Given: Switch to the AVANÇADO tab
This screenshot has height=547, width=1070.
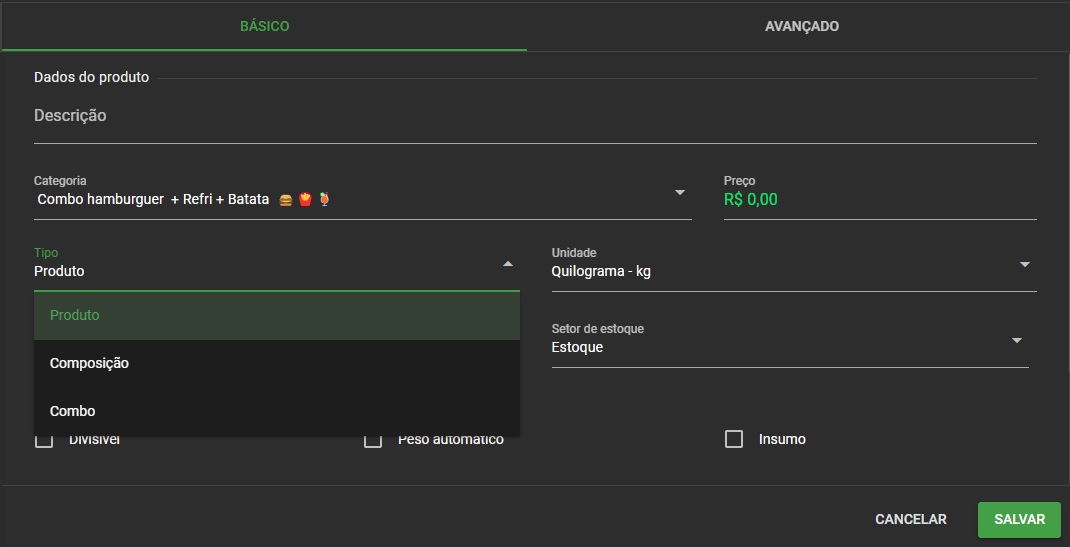Looking at the screenshot, I should [x=801, y=26].
